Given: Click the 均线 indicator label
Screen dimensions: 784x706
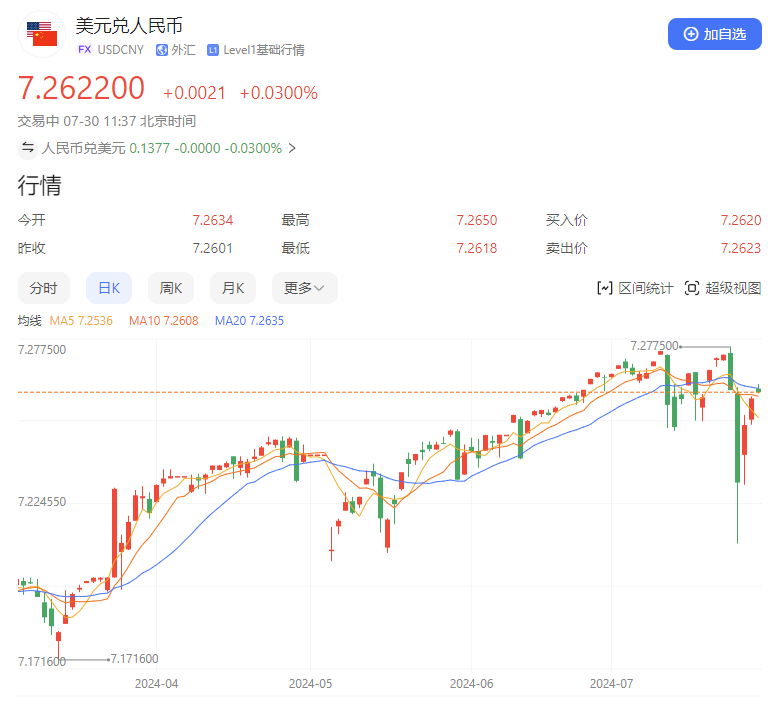Looking at the screenshot, I should (30, 320).
